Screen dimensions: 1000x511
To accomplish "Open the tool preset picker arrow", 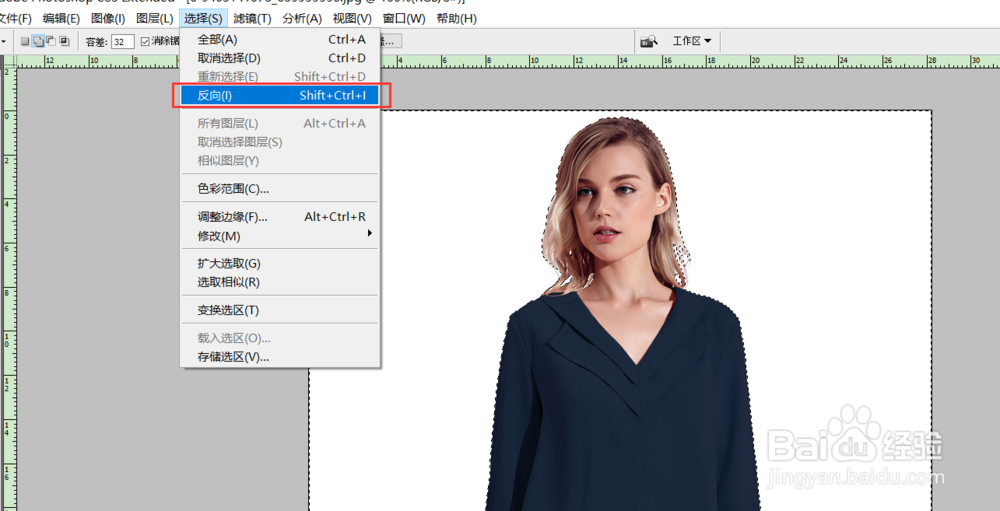I will coord(3,41).
